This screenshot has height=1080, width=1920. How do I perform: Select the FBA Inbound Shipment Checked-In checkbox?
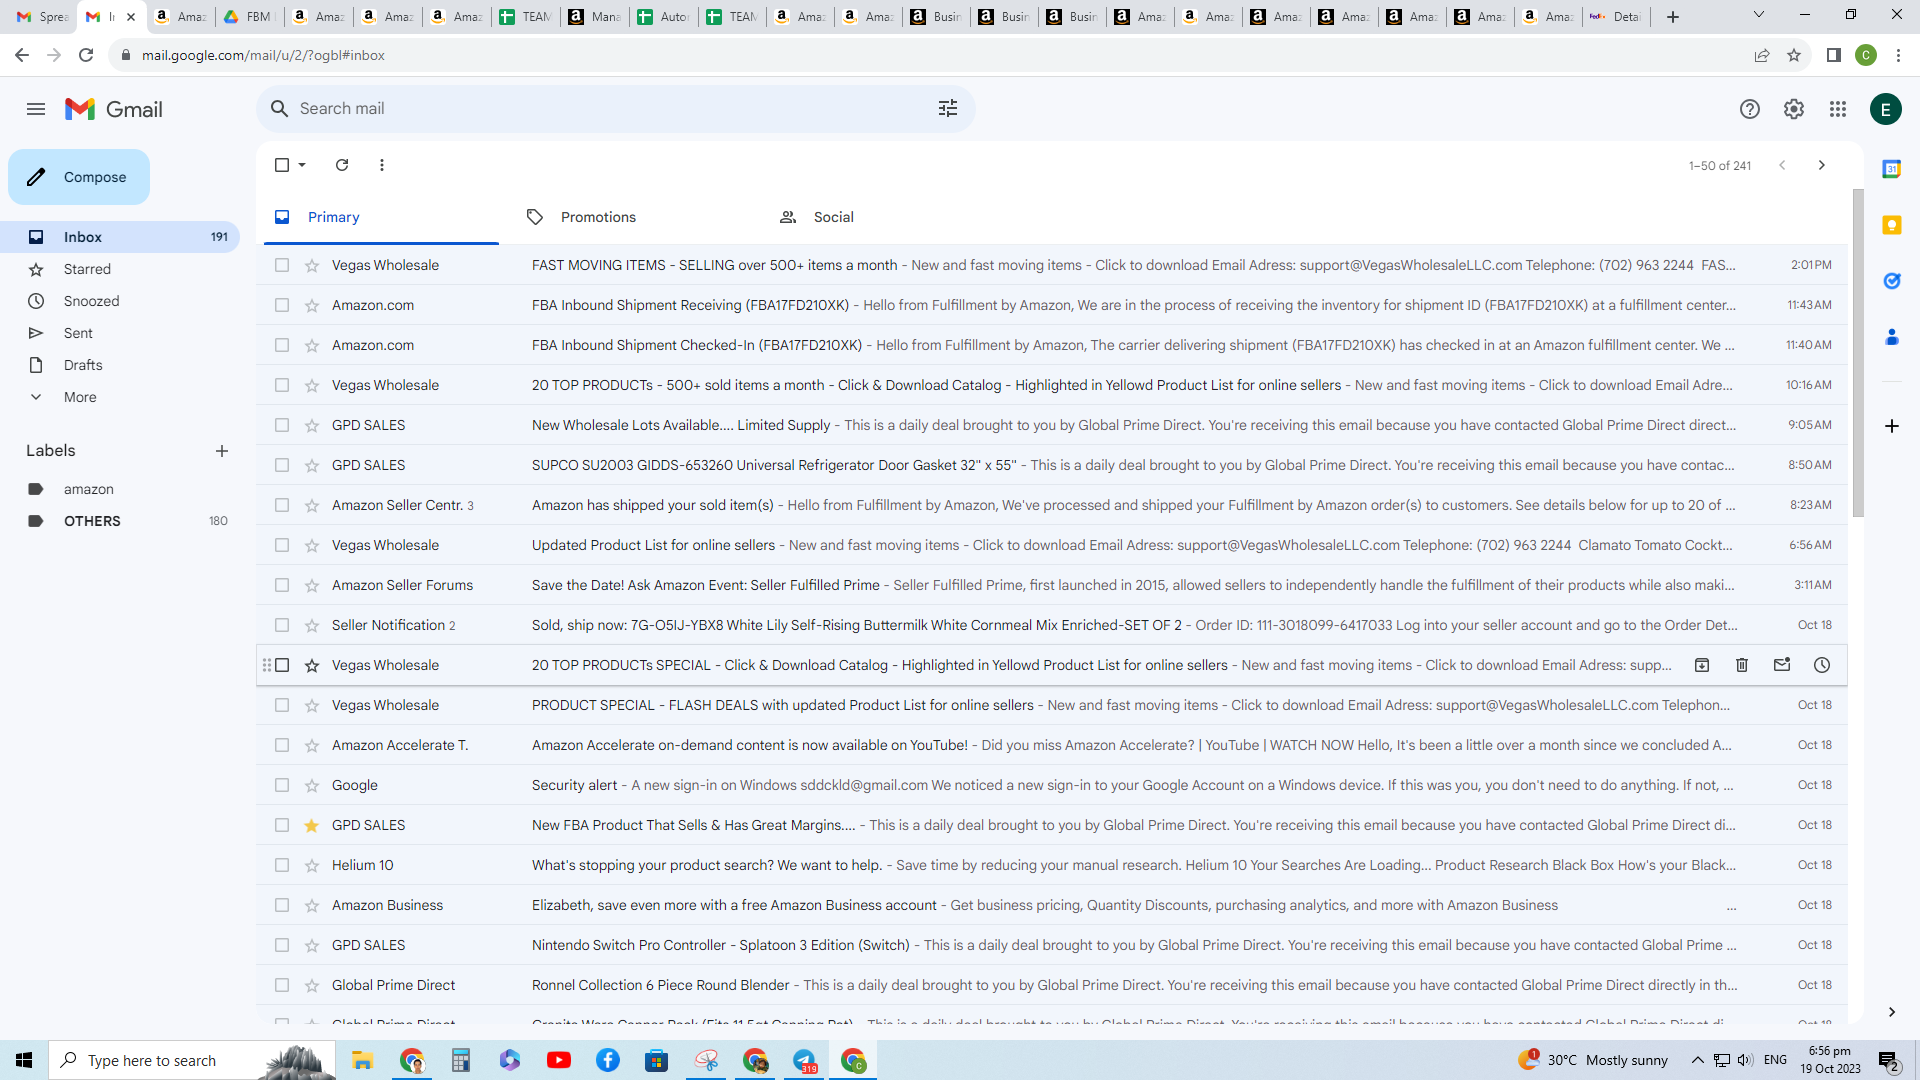(282, 345)
